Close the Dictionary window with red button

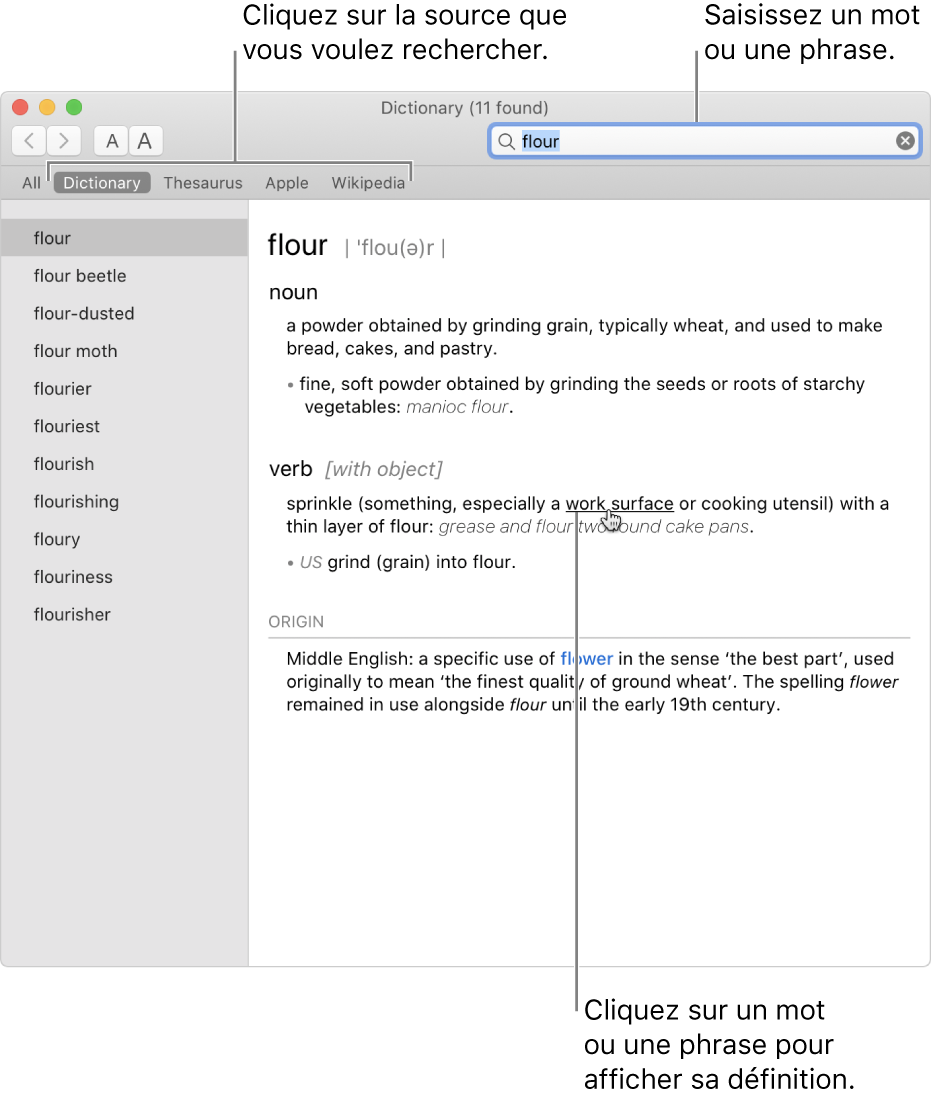click(20, 107)
